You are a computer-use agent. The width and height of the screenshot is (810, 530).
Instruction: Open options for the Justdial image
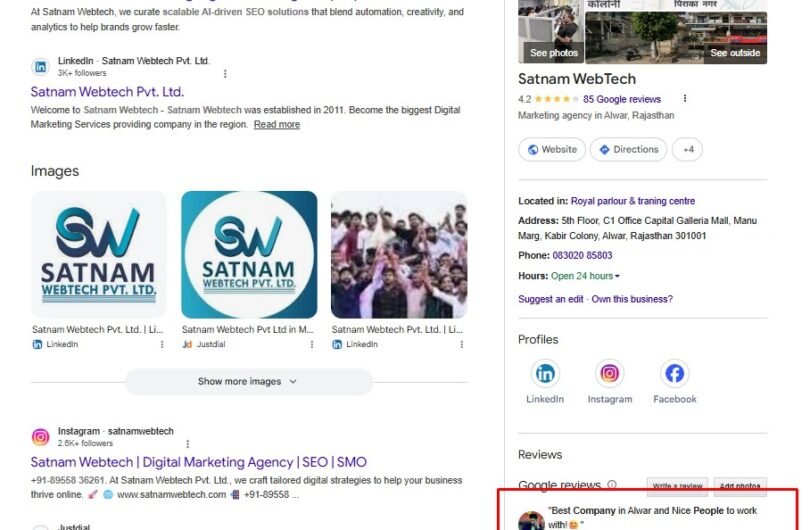311,345
